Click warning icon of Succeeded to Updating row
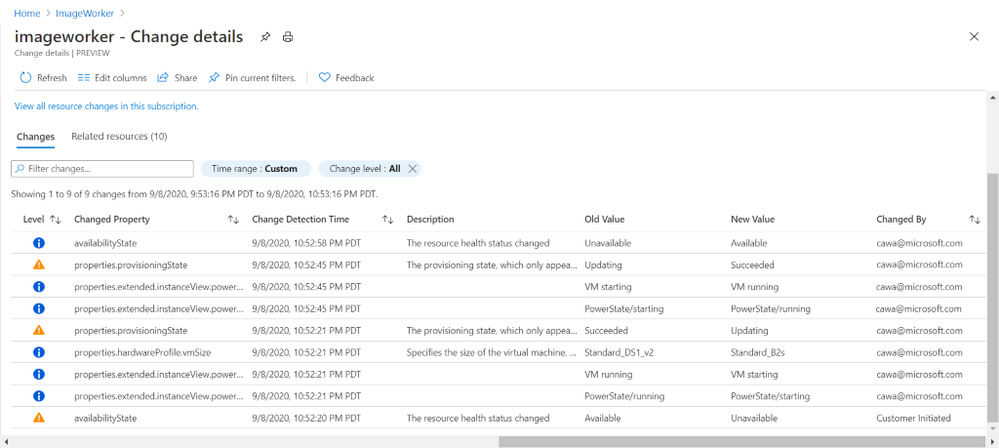The height and width of the screenshot is (448, 999). (39, 330)
